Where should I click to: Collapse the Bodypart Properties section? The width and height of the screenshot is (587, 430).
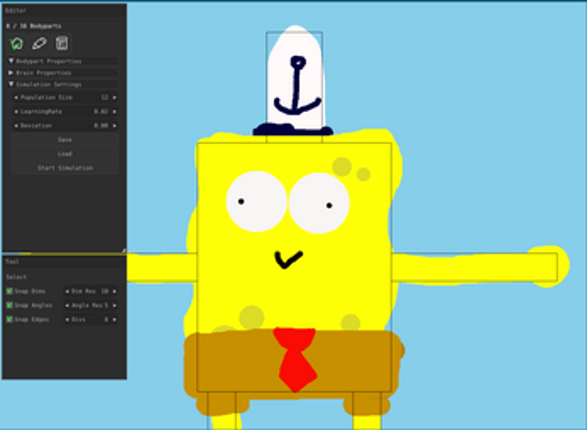point(62,61)
